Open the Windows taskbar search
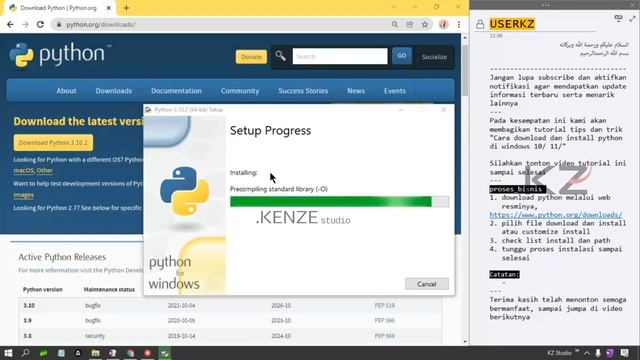 click(x=25, y=353)
